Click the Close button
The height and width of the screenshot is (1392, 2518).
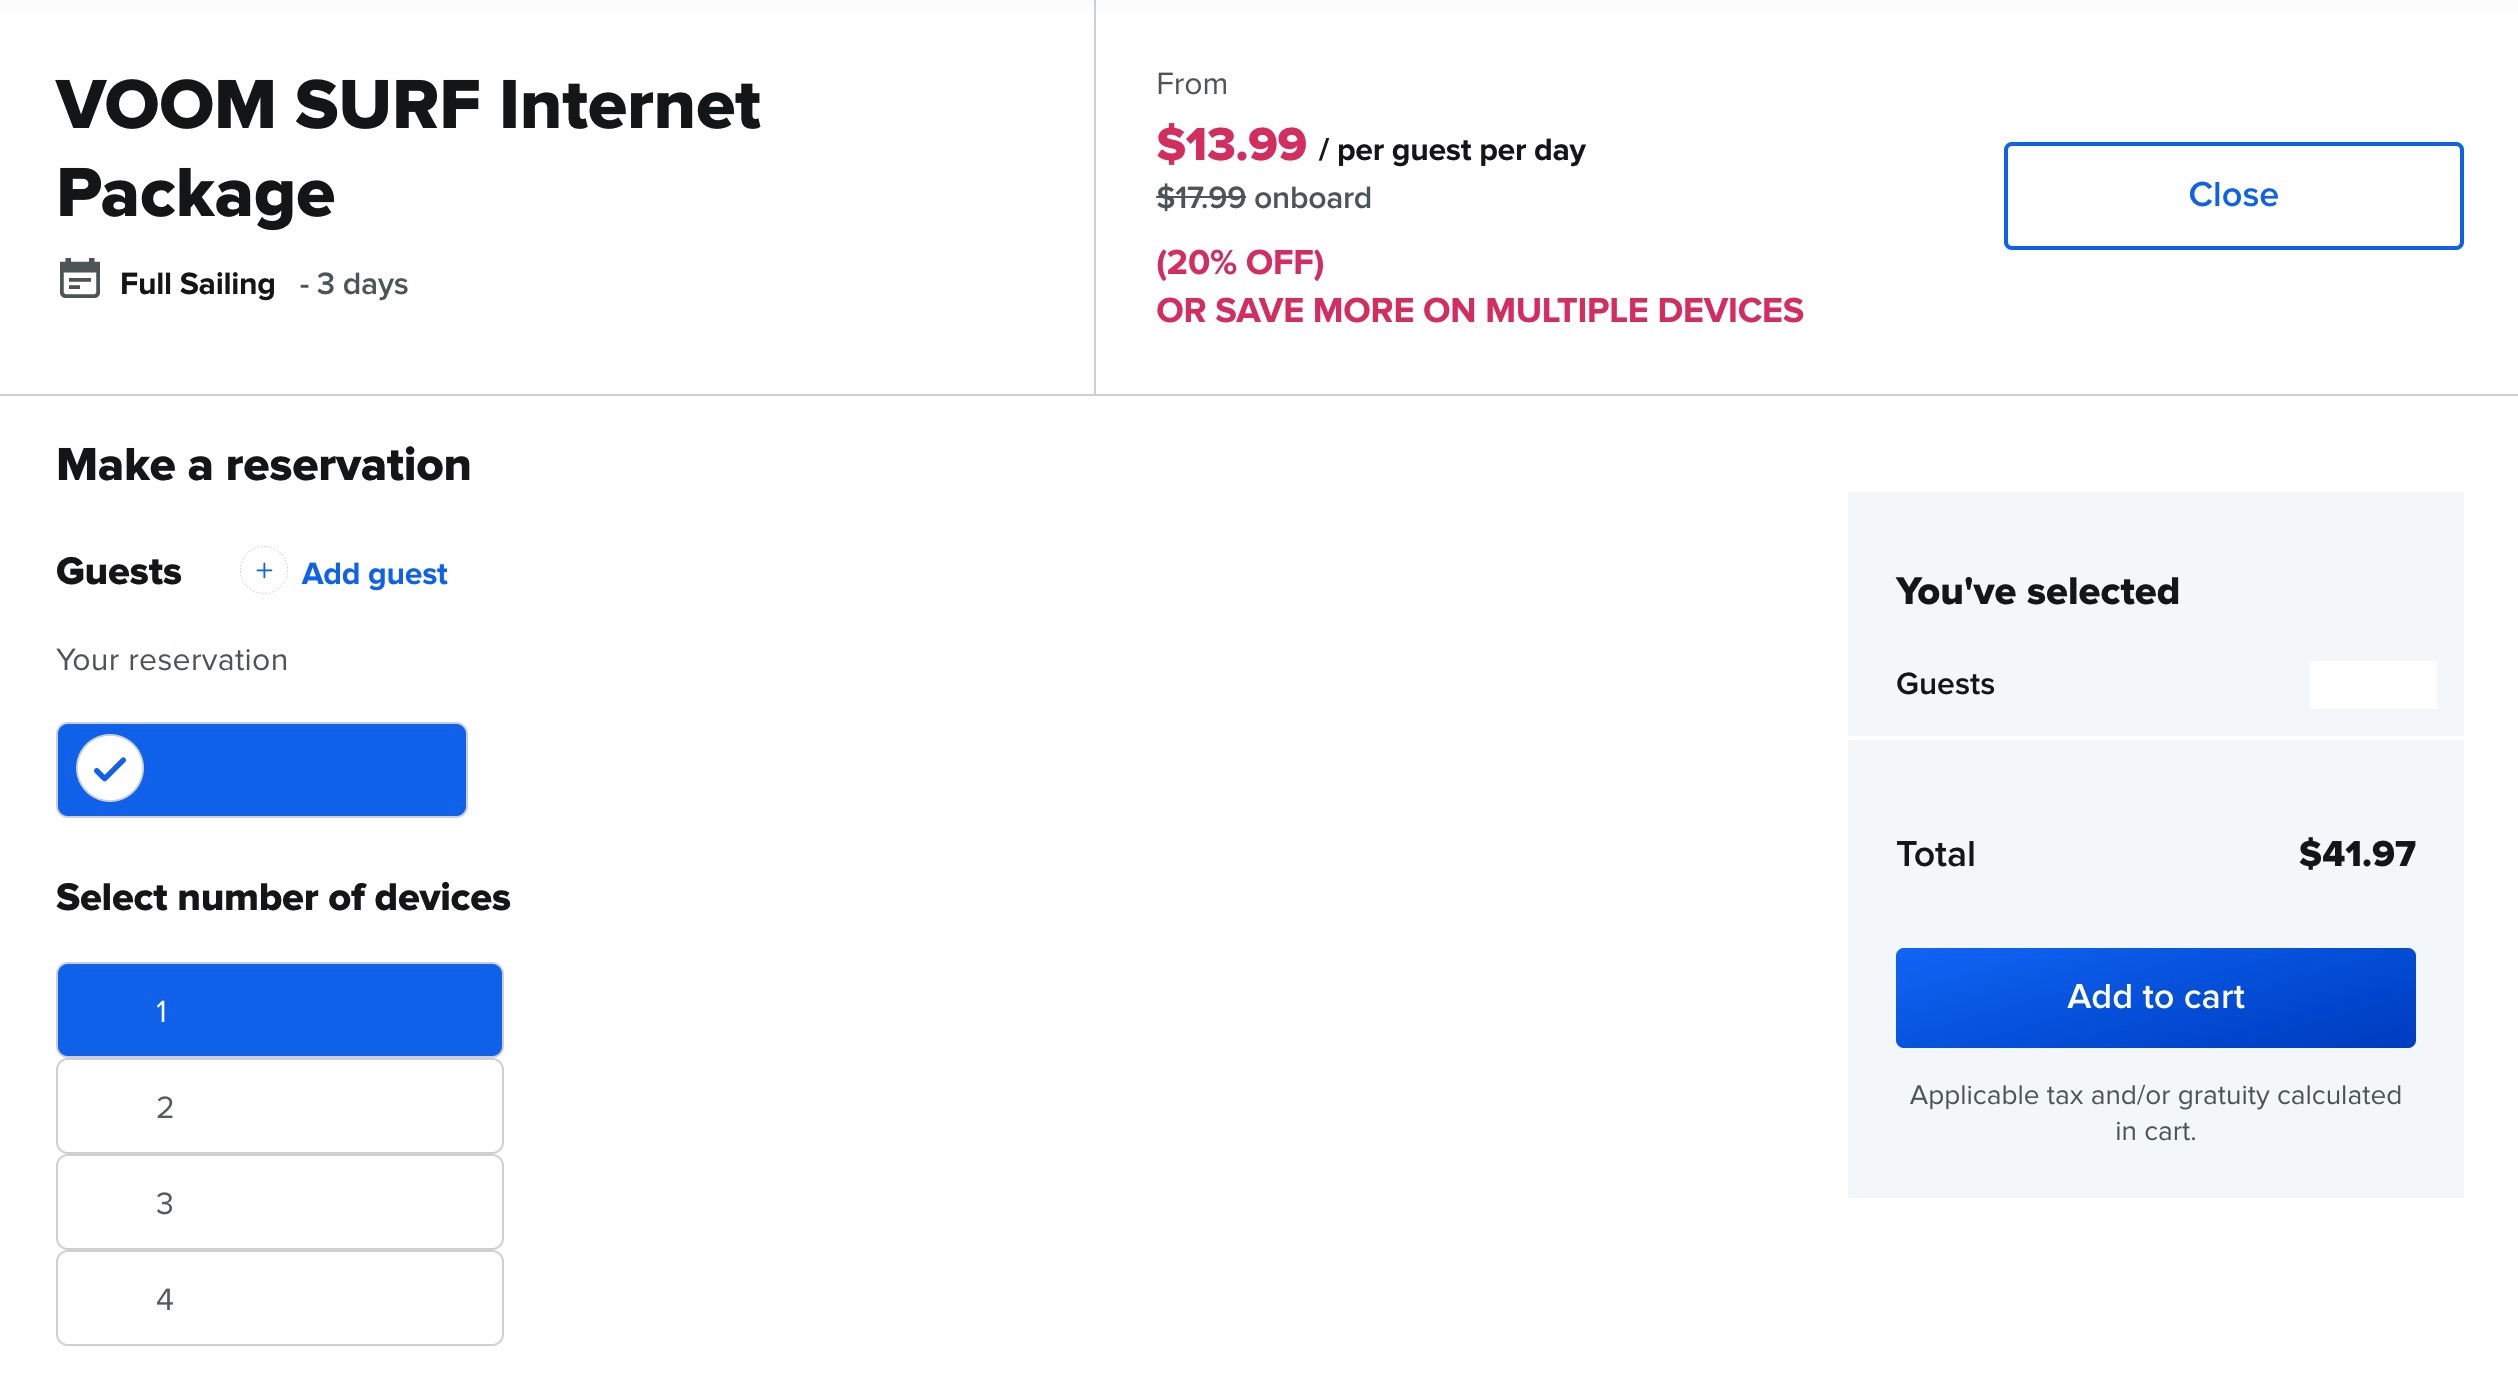(2233, 196)
